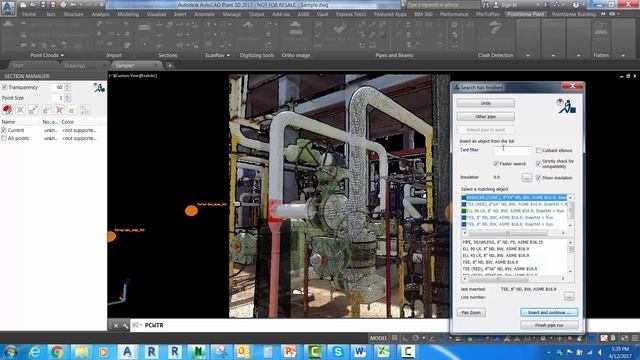Screen dimensions: 640x360
Task: Click the command line wrench customize icon
Action: pos(125,325)
